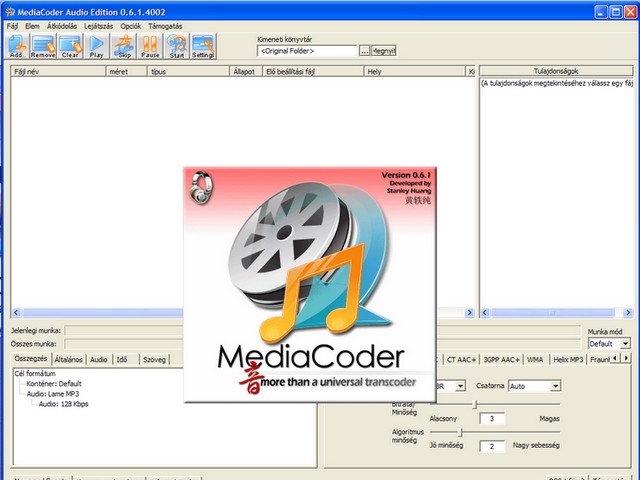Image resolution: width=640 pixels, height=480 pixels.
Task: Click the Remove toolbar icon
Action: coord(43,47)
